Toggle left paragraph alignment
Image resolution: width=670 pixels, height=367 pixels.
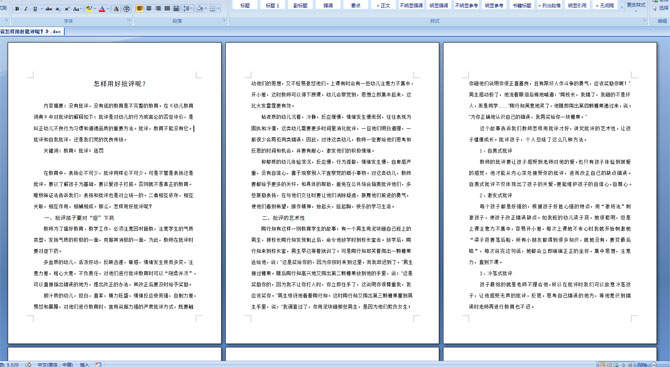pos(140,9)
